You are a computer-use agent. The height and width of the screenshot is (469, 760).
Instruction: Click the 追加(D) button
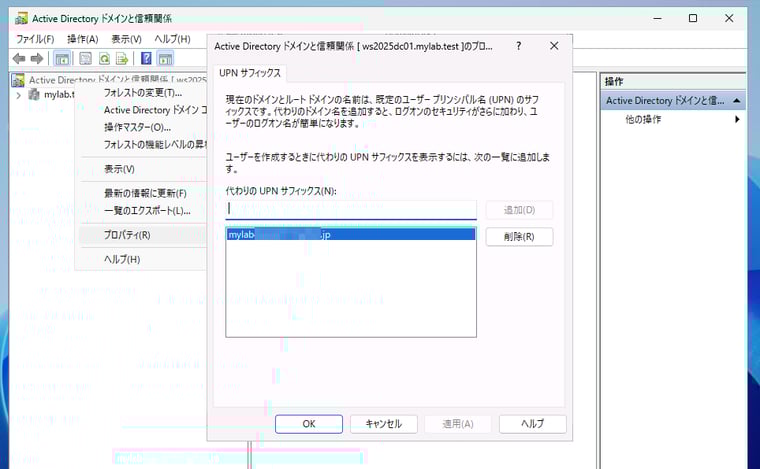coord(519,210)
